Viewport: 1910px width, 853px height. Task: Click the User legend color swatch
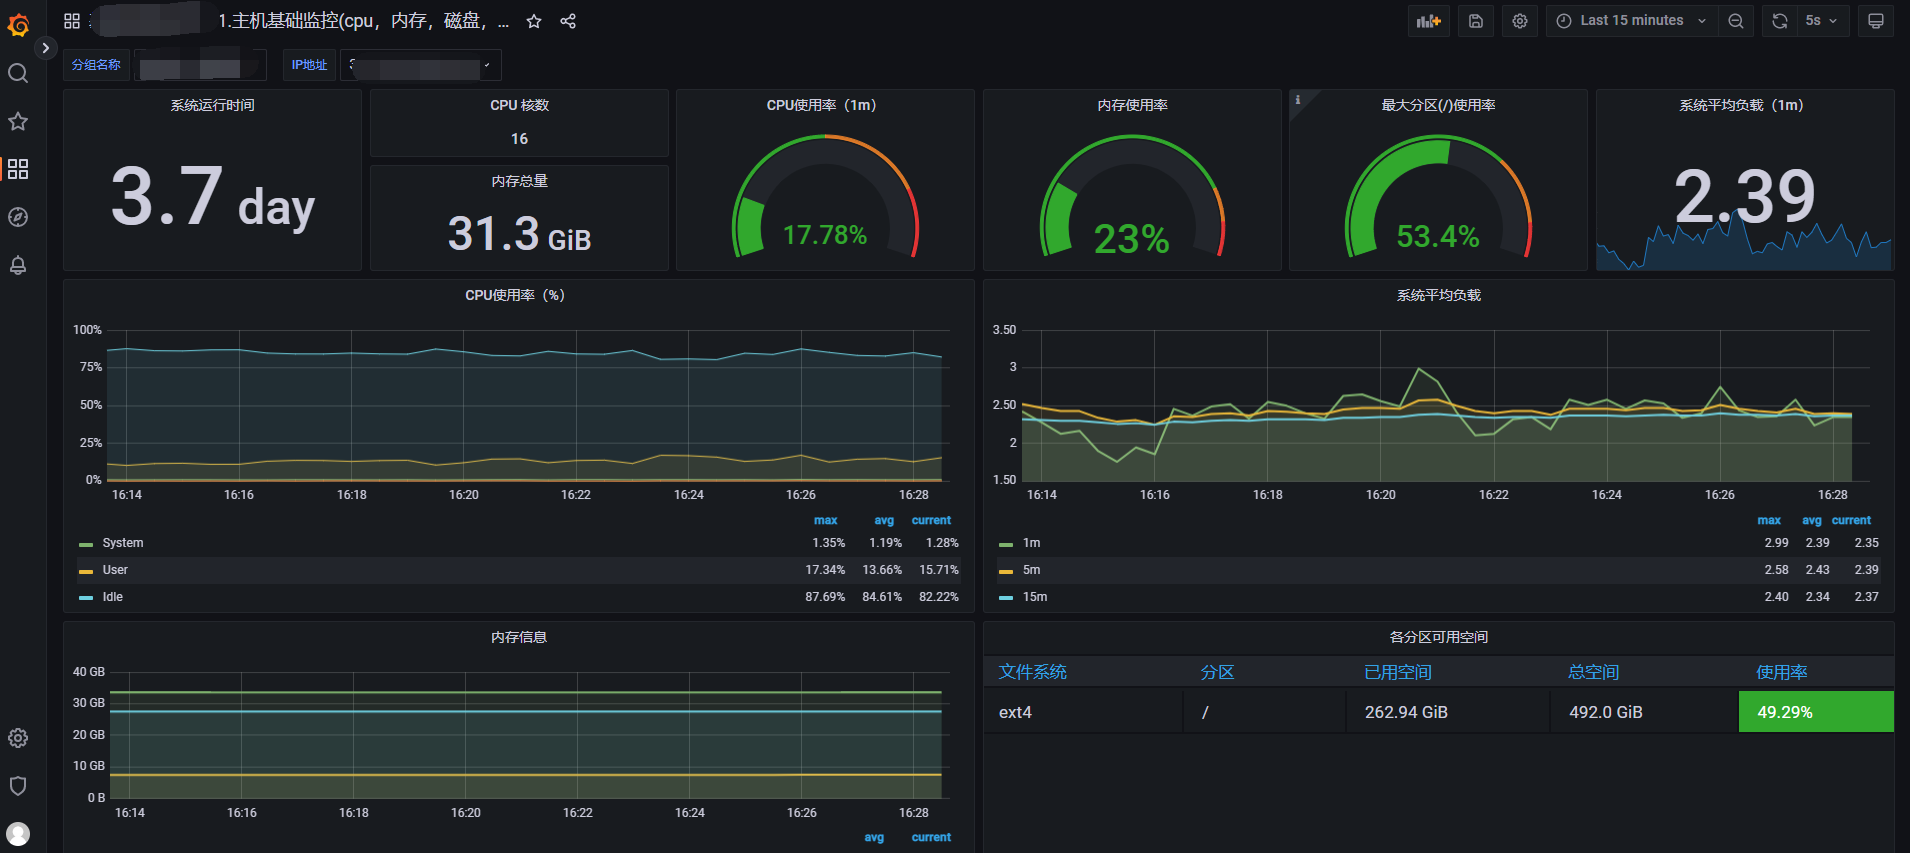click(x=86, y=571)
